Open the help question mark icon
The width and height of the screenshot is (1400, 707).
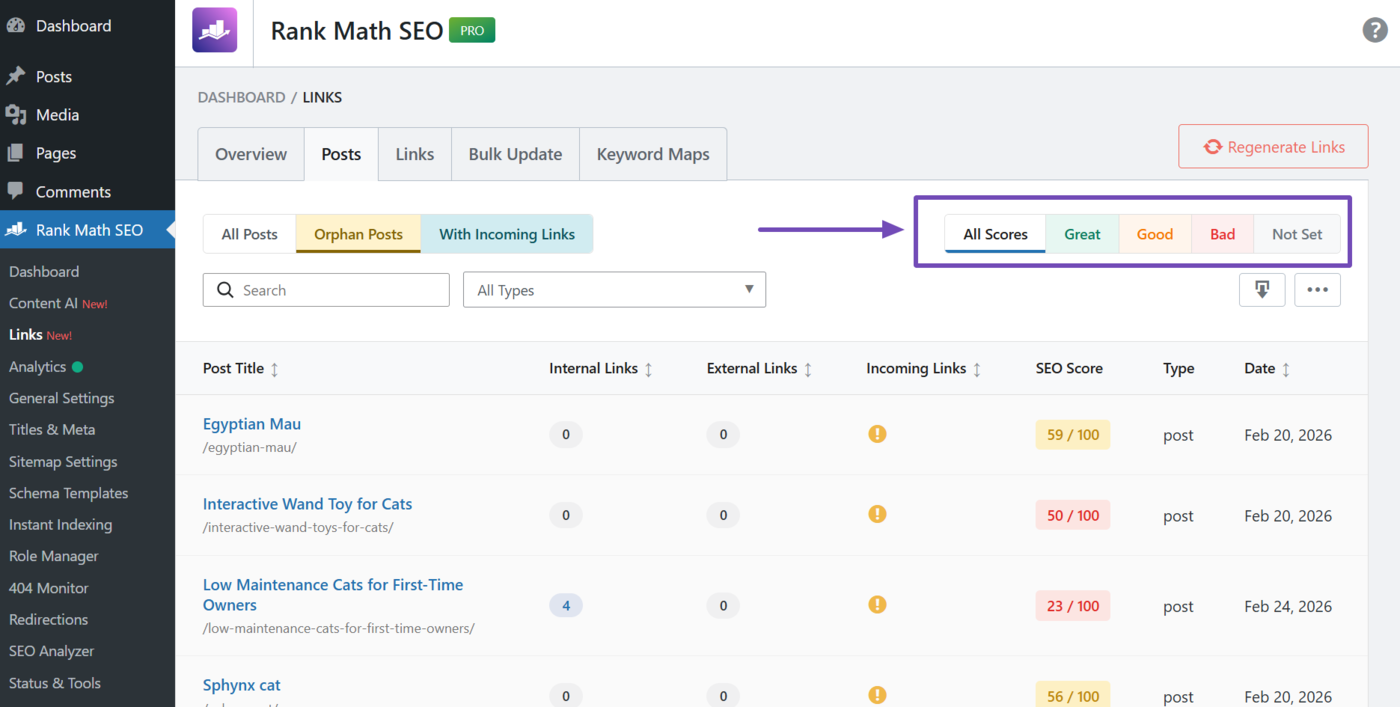[1375, 30]
